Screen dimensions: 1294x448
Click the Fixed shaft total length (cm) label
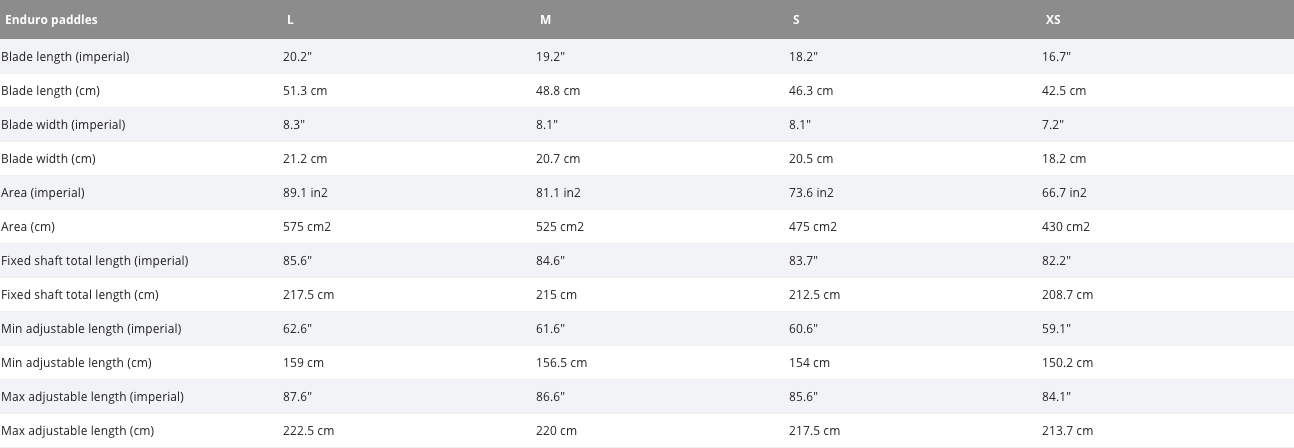(80, 295)
